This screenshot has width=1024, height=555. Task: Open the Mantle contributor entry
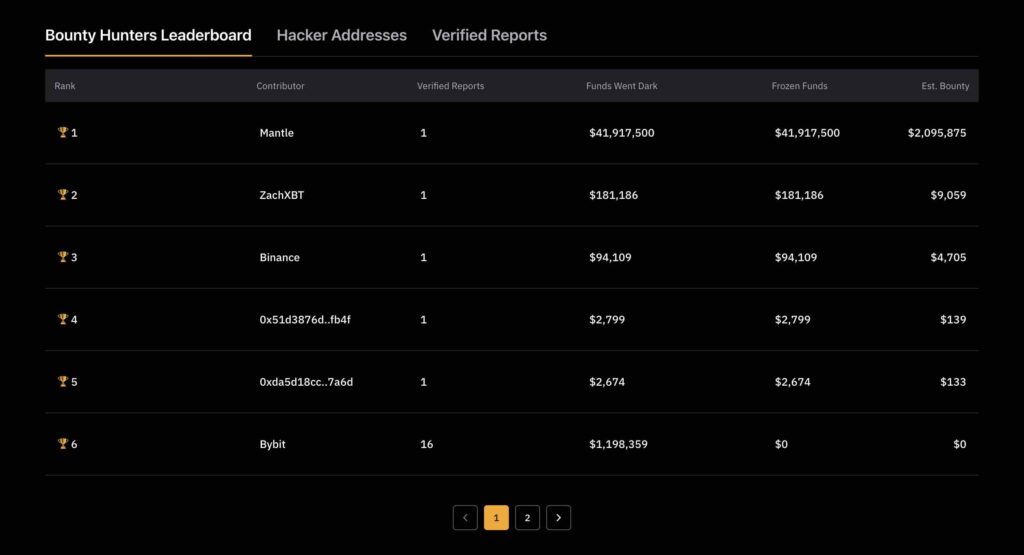point(276,133)
